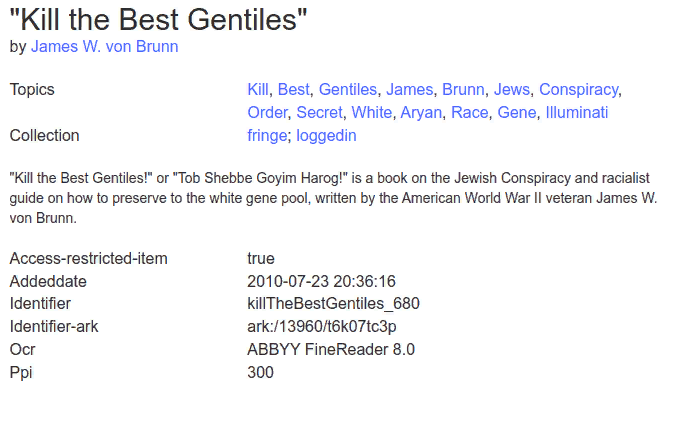684x431 pixels.
Task: Select the Secret topic link
Action: 319,113
